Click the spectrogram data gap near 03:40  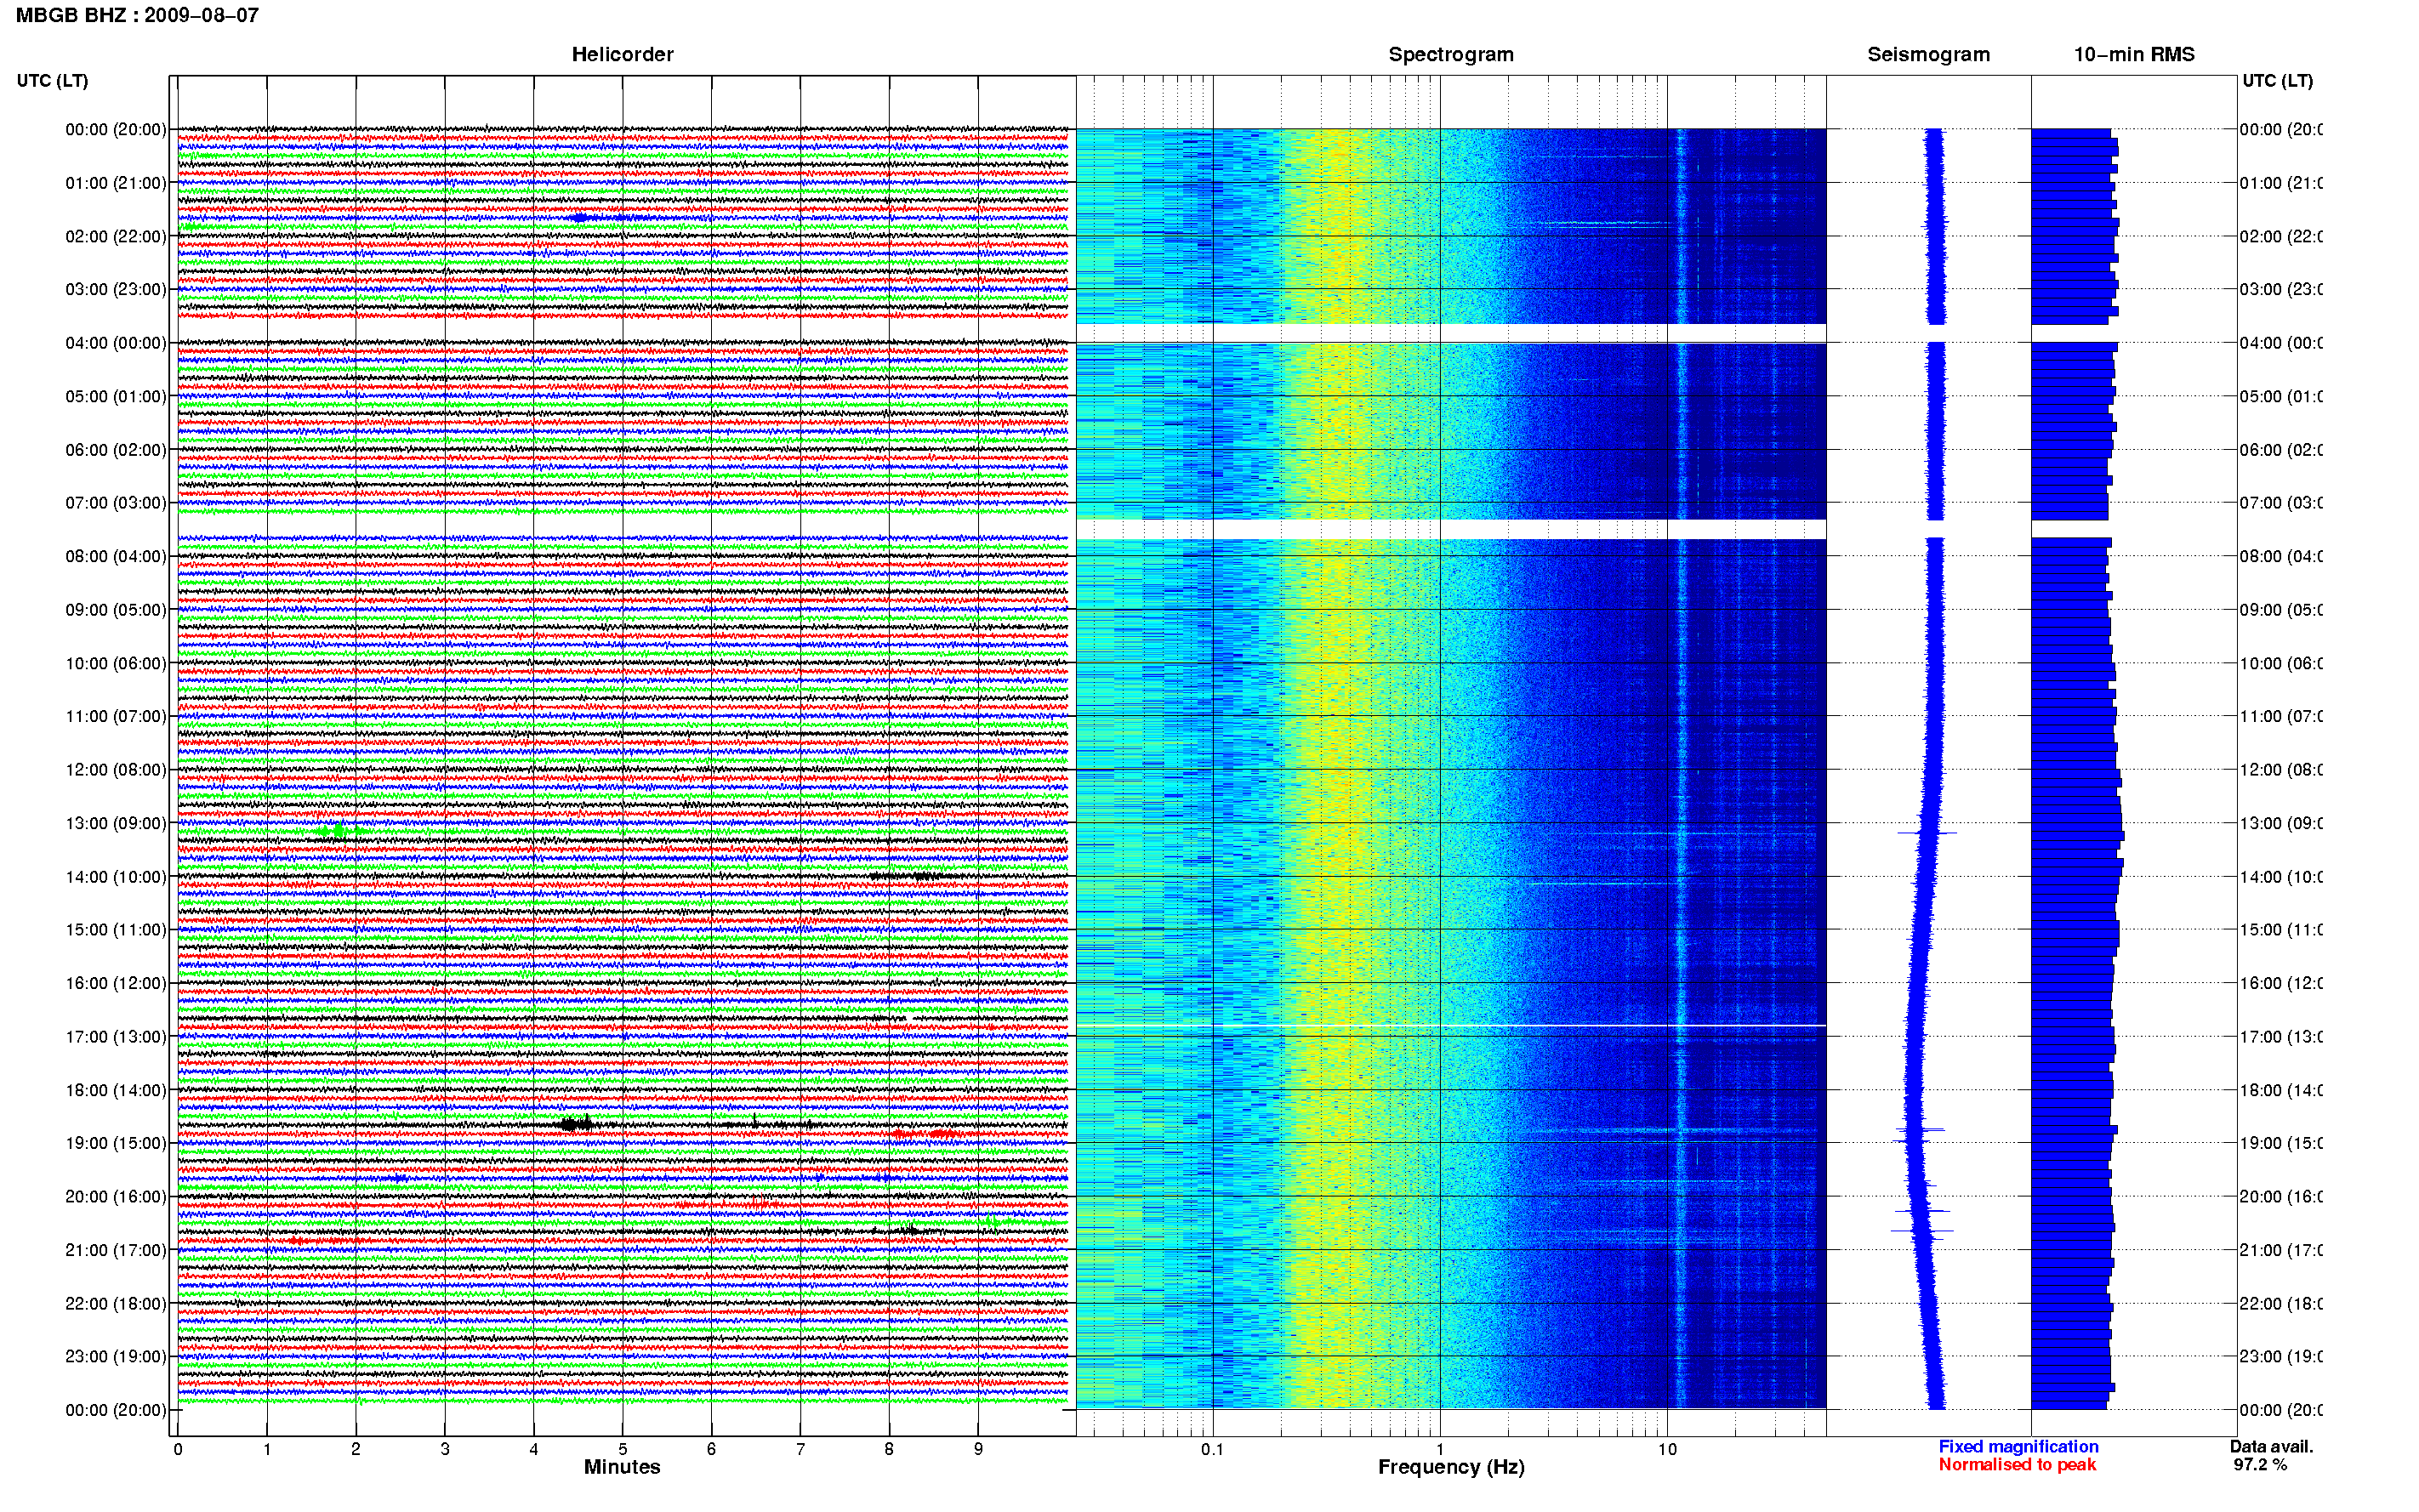pos(1451,333)
